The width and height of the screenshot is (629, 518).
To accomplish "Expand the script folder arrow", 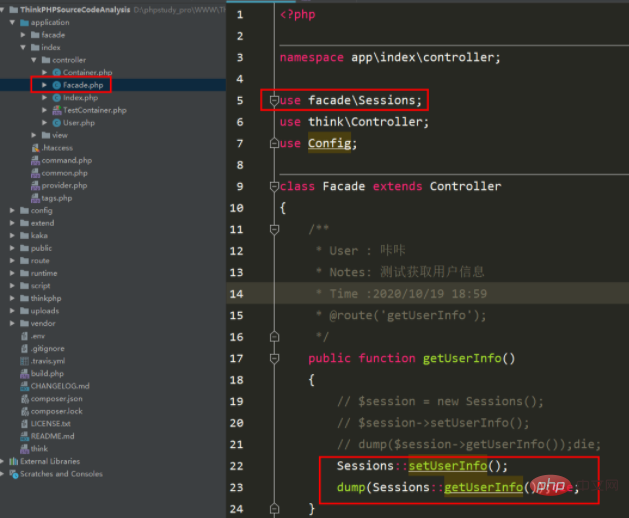I will (x=12, y=286).
